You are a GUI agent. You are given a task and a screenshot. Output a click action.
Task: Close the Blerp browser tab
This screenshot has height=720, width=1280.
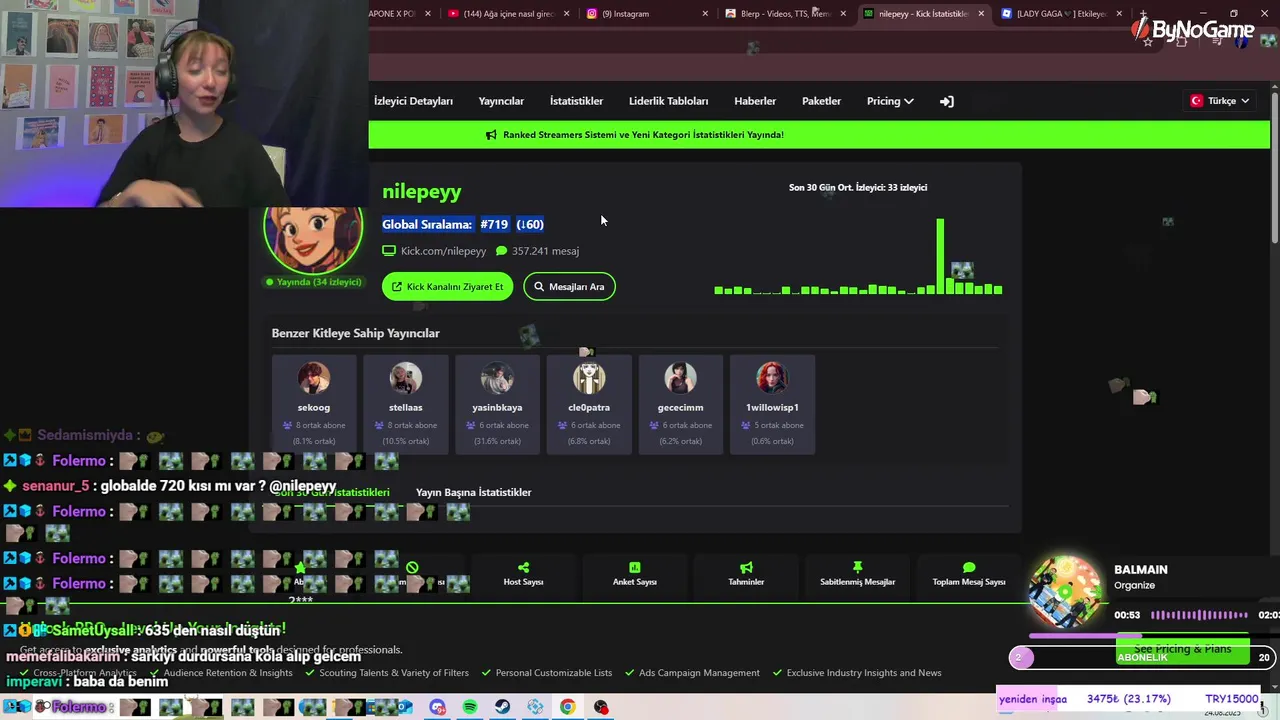click(843, 14)
